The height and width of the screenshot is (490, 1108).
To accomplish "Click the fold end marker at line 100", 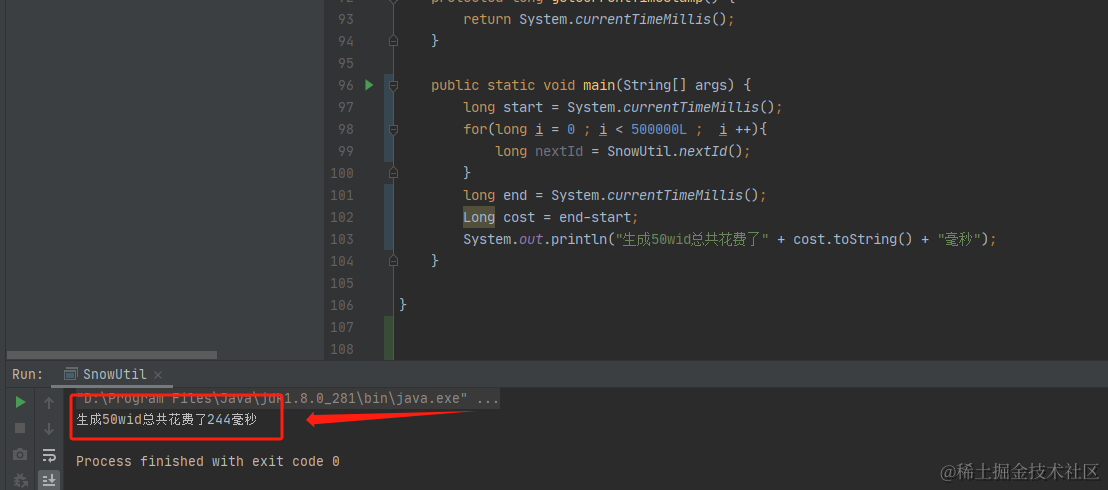I will click(394, 173).
